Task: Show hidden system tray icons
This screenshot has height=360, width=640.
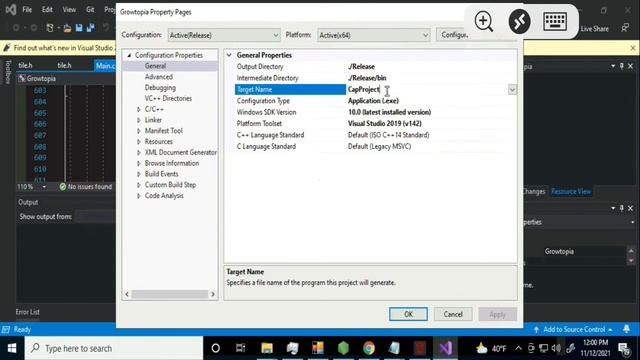Action: [x=518, y=348]
